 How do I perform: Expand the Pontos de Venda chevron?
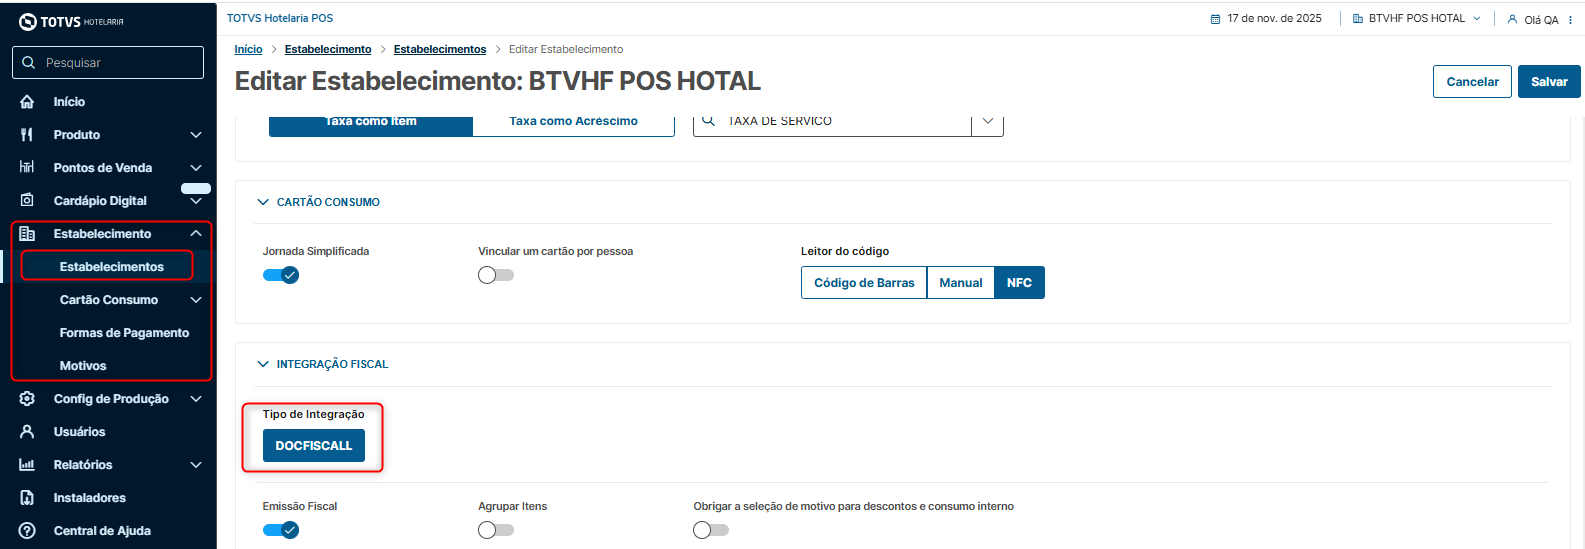(196, 168)
